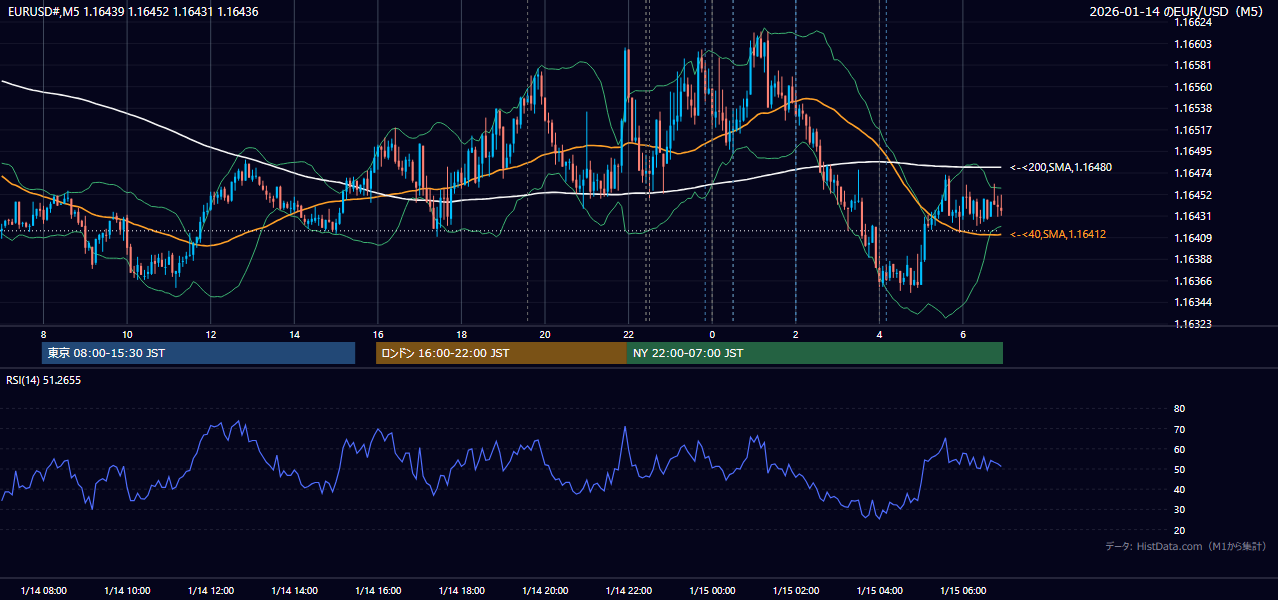Click hour label 10 under the price chart

point(127,334)
